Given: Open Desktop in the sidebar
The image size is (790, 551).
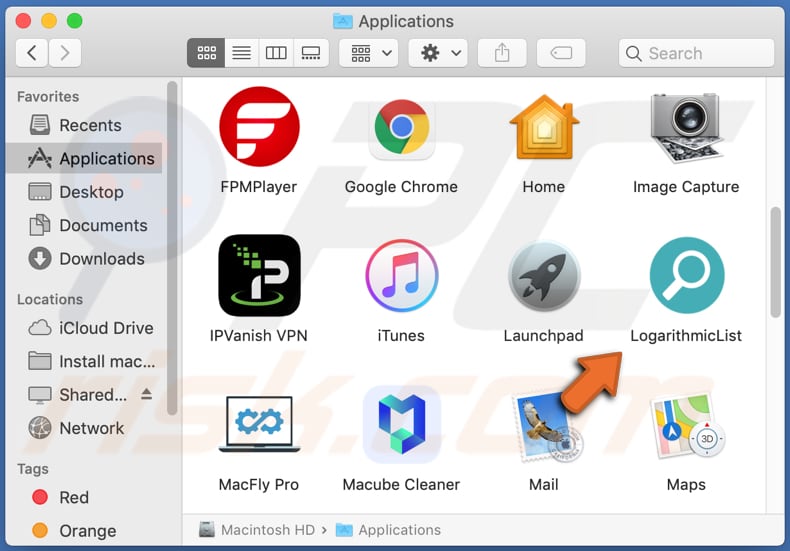Looking at the screenshot, I should pyautogui.click(x=84, y=192).
